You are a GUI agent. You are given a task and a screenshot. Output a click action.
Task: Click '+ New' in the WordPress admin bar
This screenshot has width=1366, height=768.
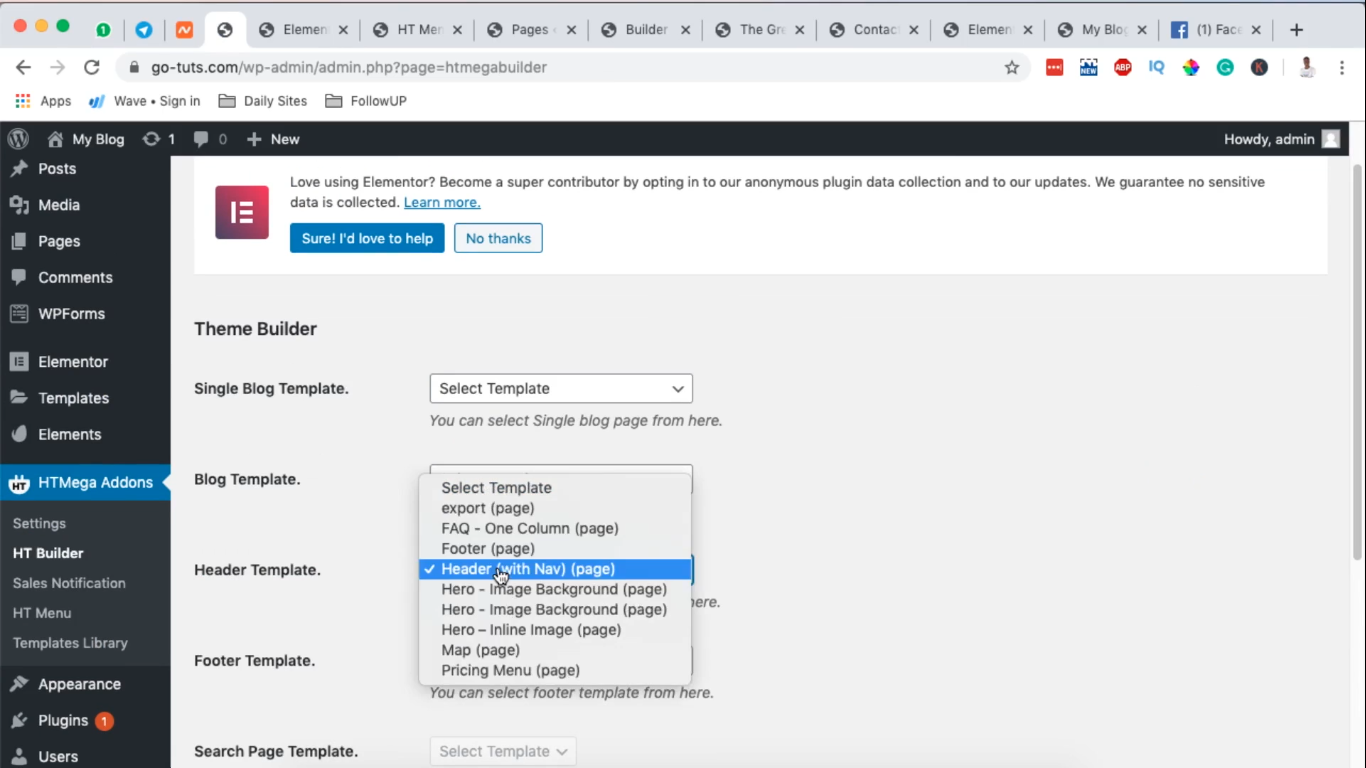pos(273,139)
